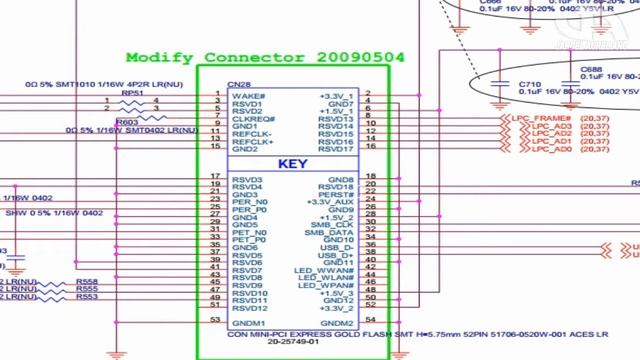The image size is (640, 360).
Task: Click the PER_P0 pin name
Action: click(x=249, y=209)
